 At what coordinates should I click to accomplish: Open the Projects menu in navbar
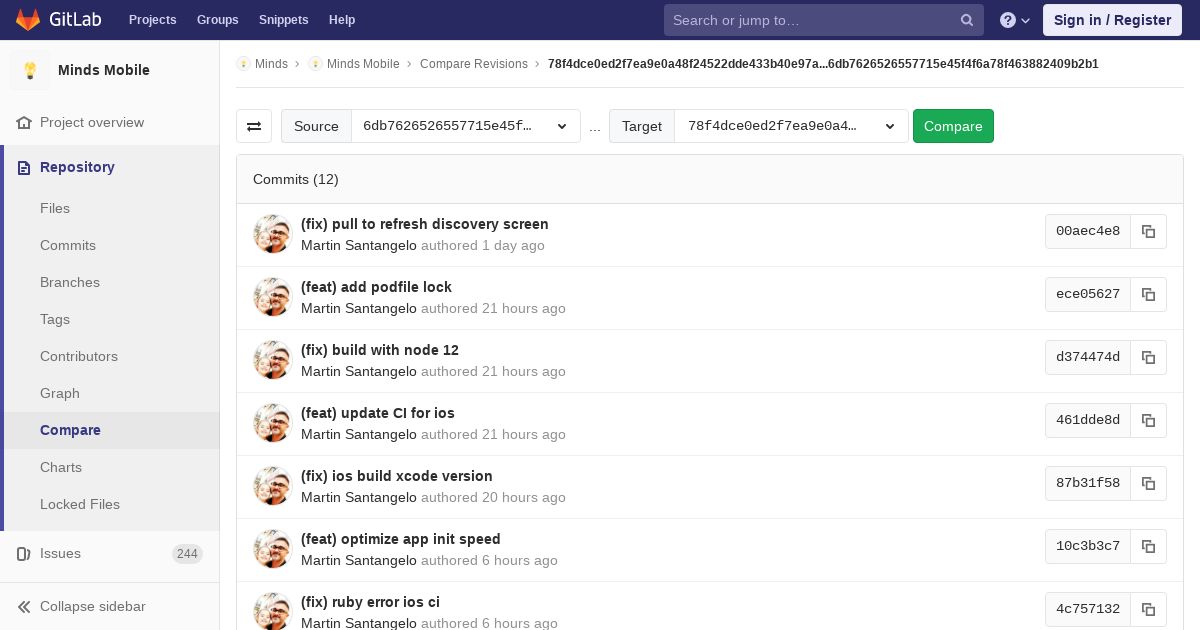(x=152, y=20)
